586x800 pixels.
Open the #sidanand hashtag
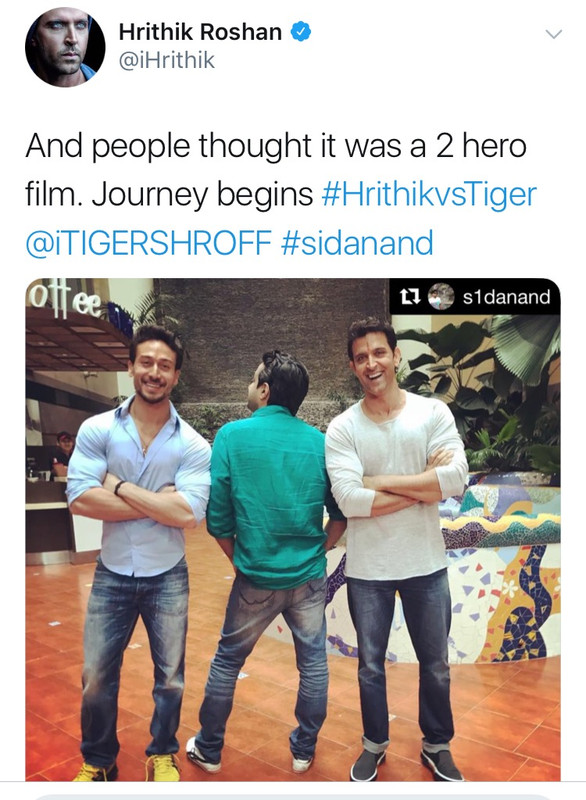357,242
